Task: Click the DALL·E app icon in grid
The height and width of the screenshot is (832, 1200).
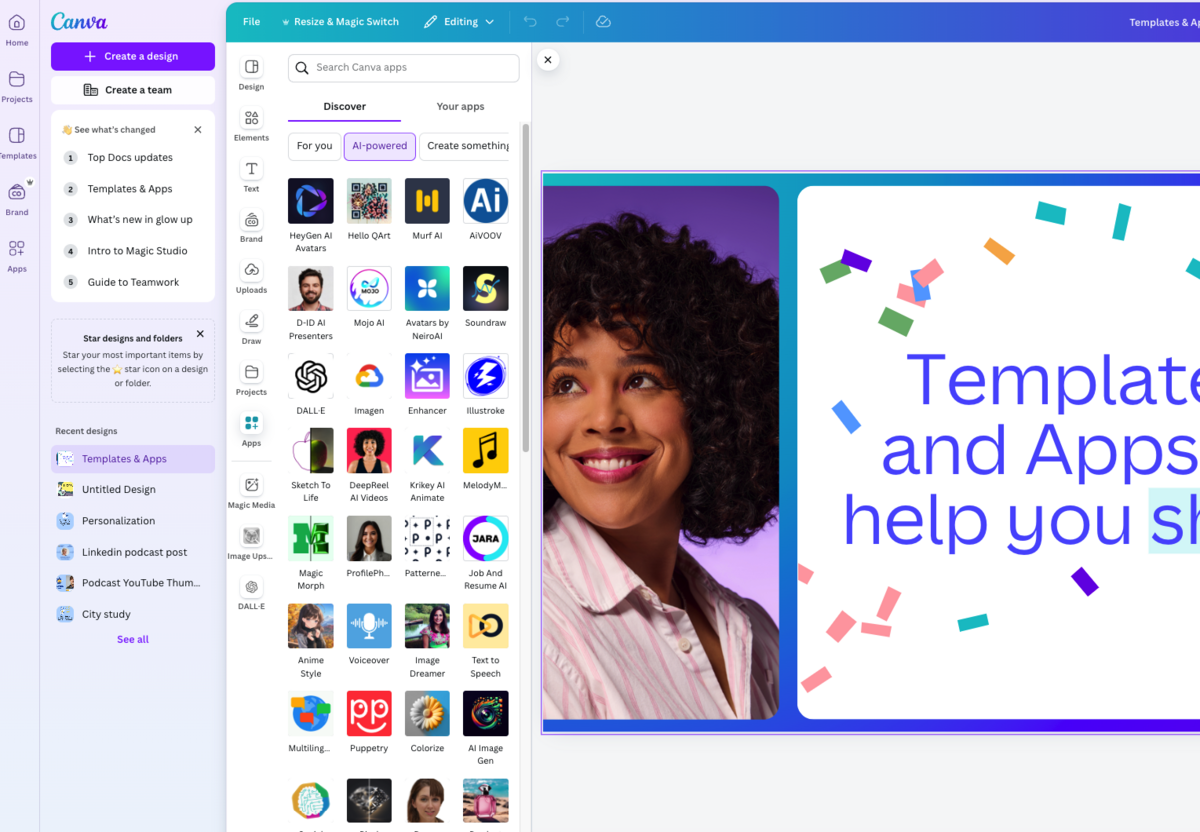Action: pos(310,377)
